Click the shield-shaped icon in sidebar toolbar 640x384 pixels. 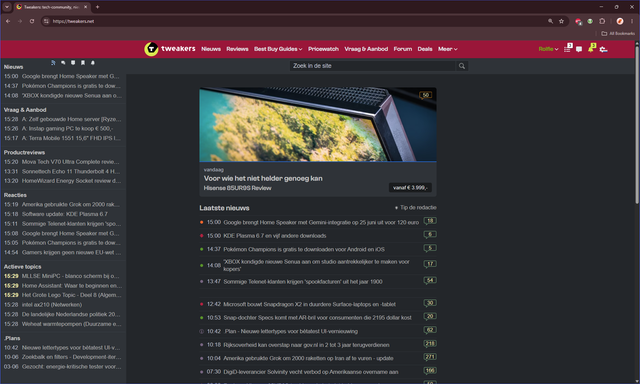point(73,63)
